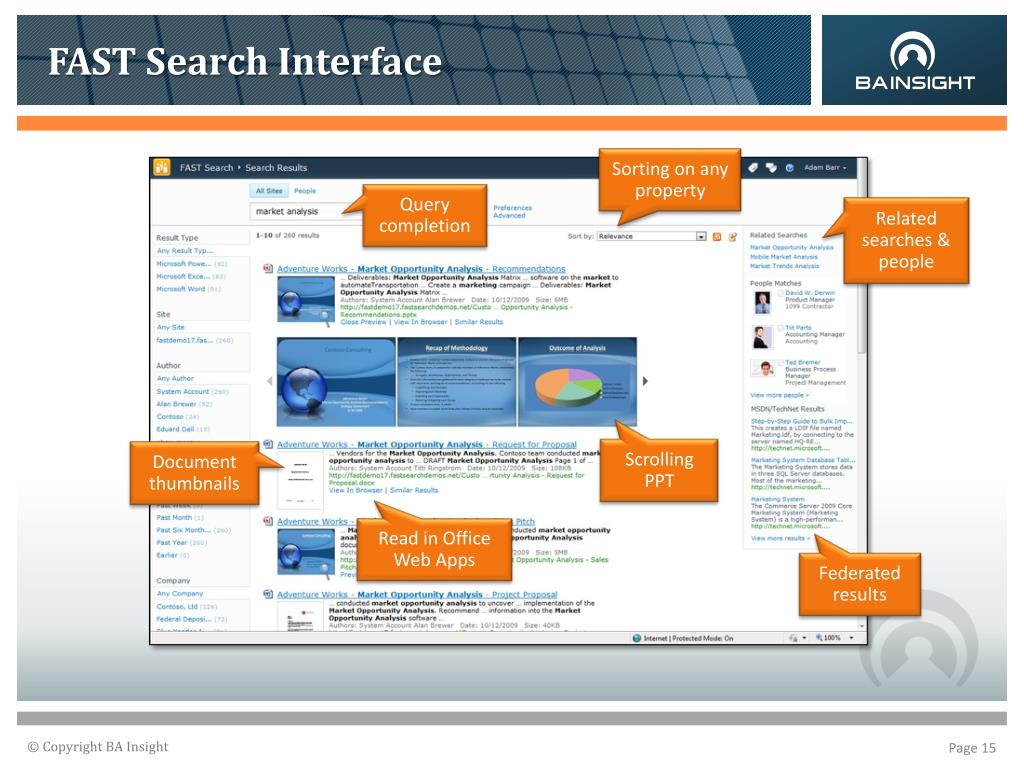Filter by Past Year date
The height and width of the screenshot is (768, 1024).
182,543
